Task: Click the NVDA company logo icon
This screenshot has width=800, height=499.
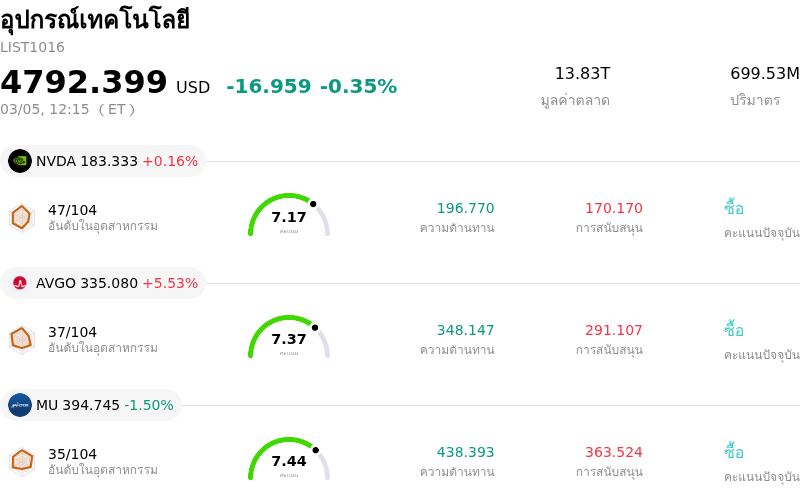Action: click(20, 161)
